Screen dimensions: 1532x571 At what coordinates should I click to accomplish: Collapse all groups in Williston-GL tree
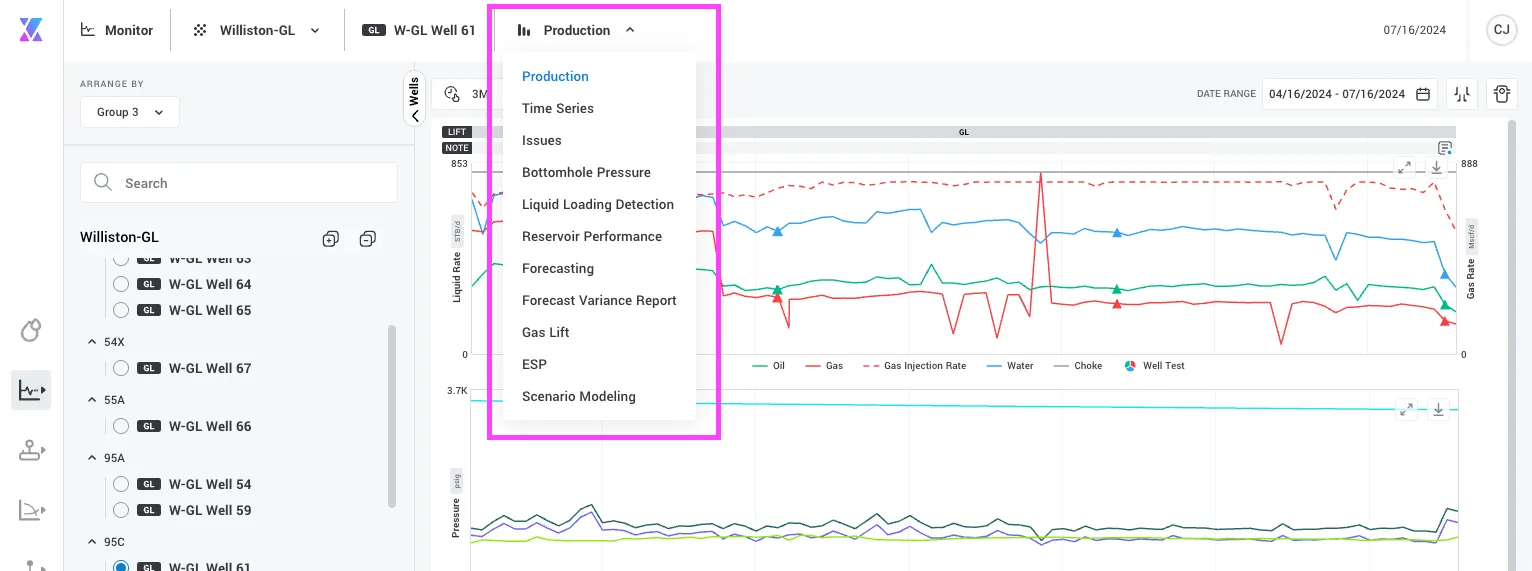(367, 238)
